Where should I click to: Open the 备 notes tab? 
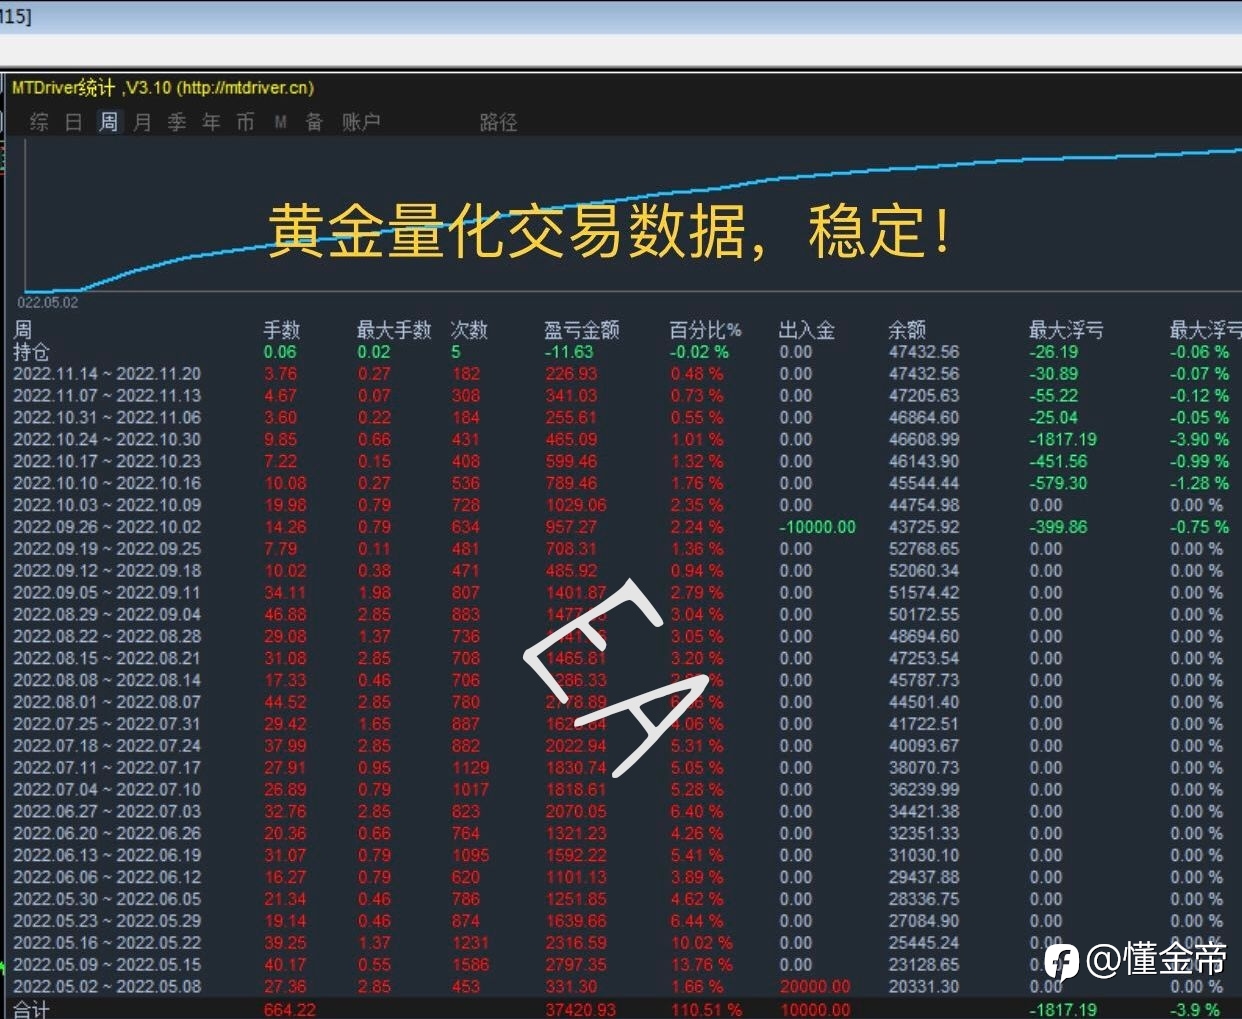(x=314, y=122)
